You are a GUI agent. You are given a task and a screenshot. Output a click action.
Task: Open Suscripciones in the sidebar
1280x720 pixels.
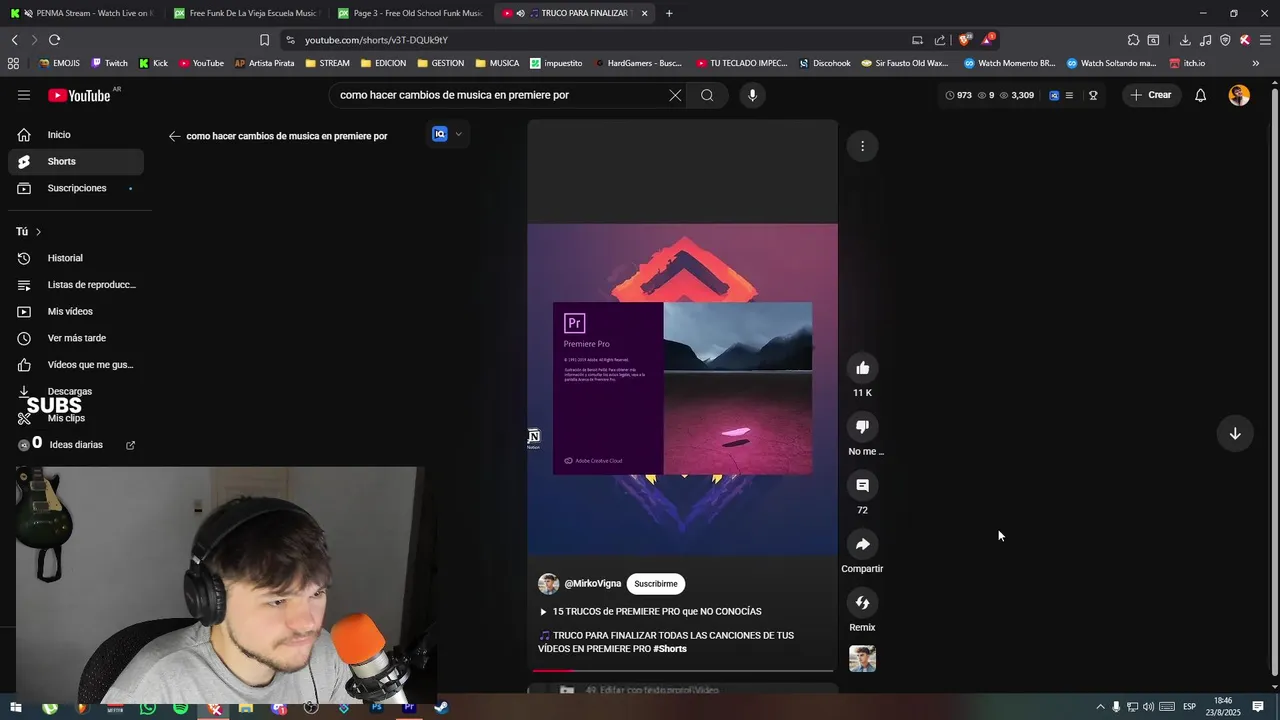[x=76, y=188]
